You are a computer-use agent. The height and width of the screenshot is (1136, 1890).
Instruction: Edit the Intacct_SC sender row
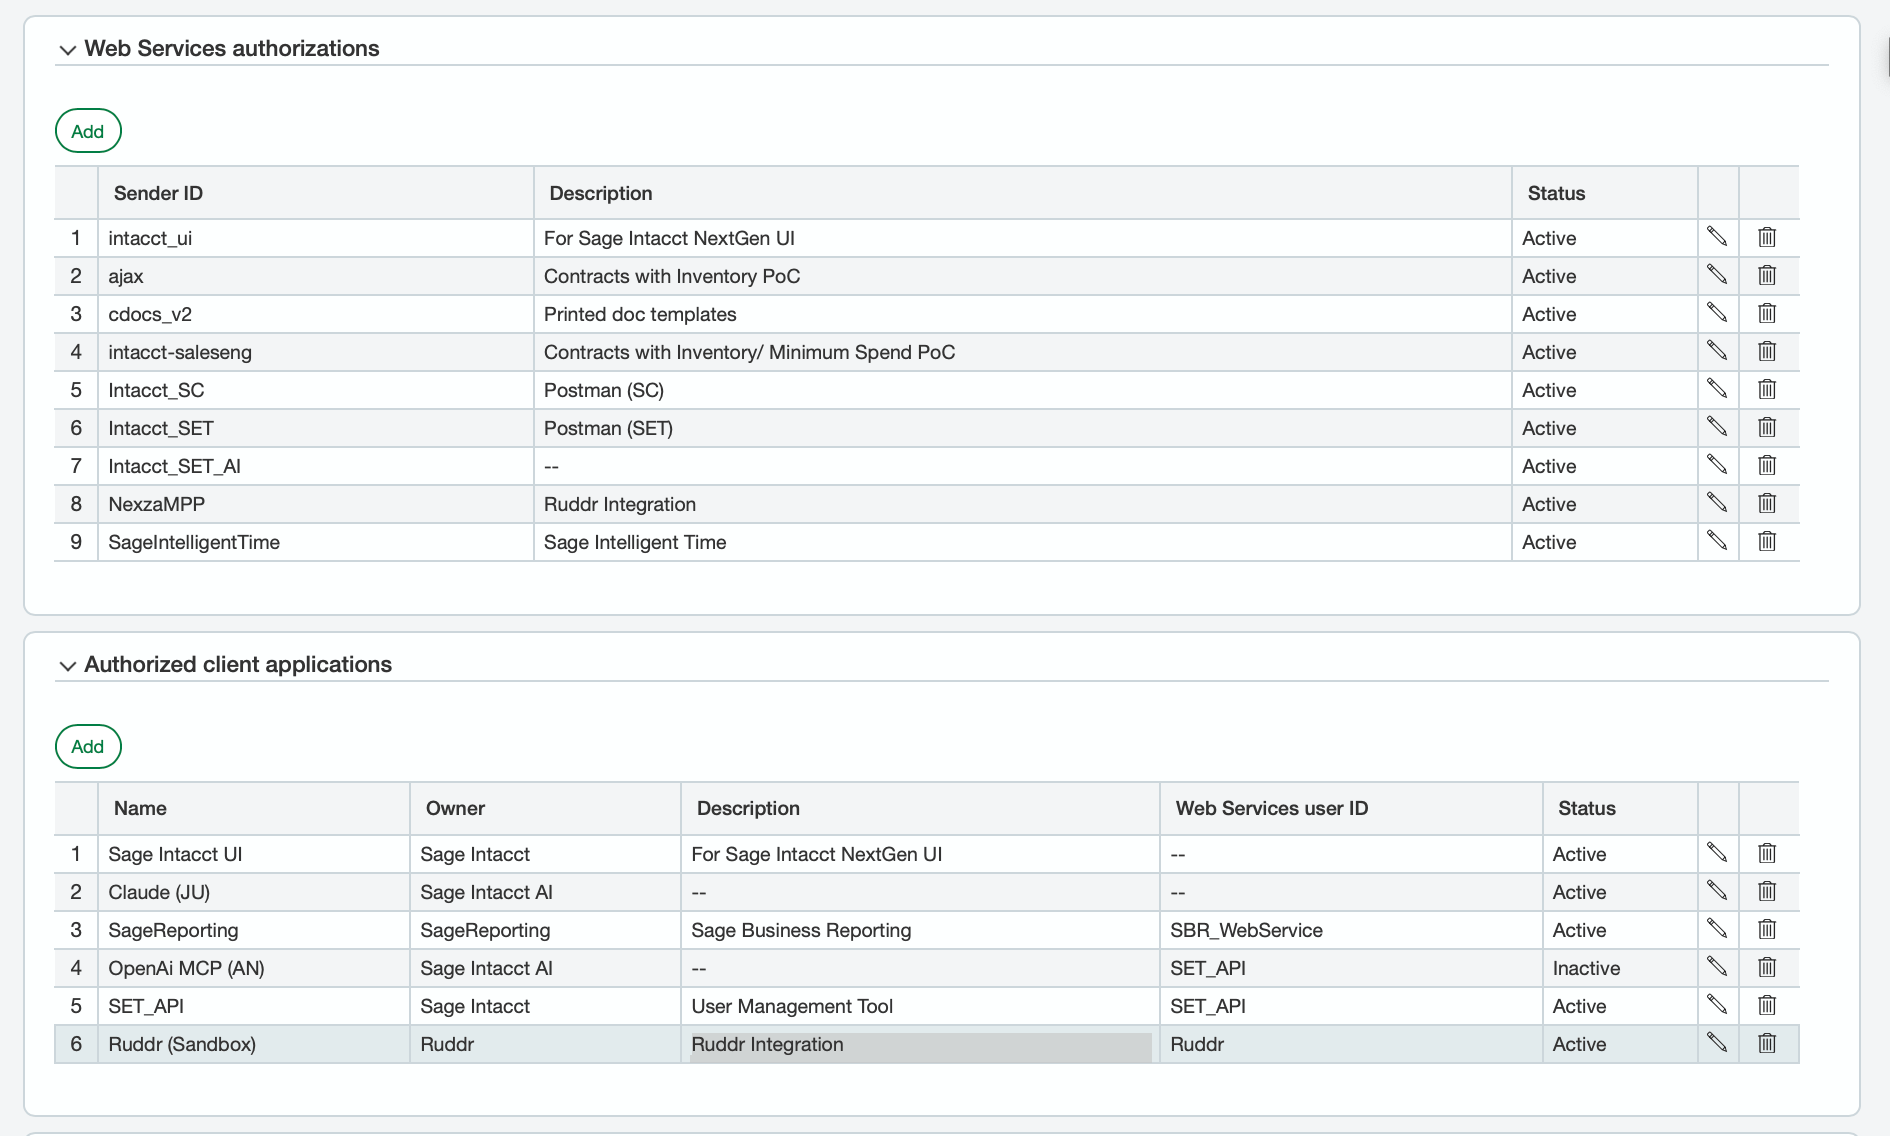click(1717, 389)
